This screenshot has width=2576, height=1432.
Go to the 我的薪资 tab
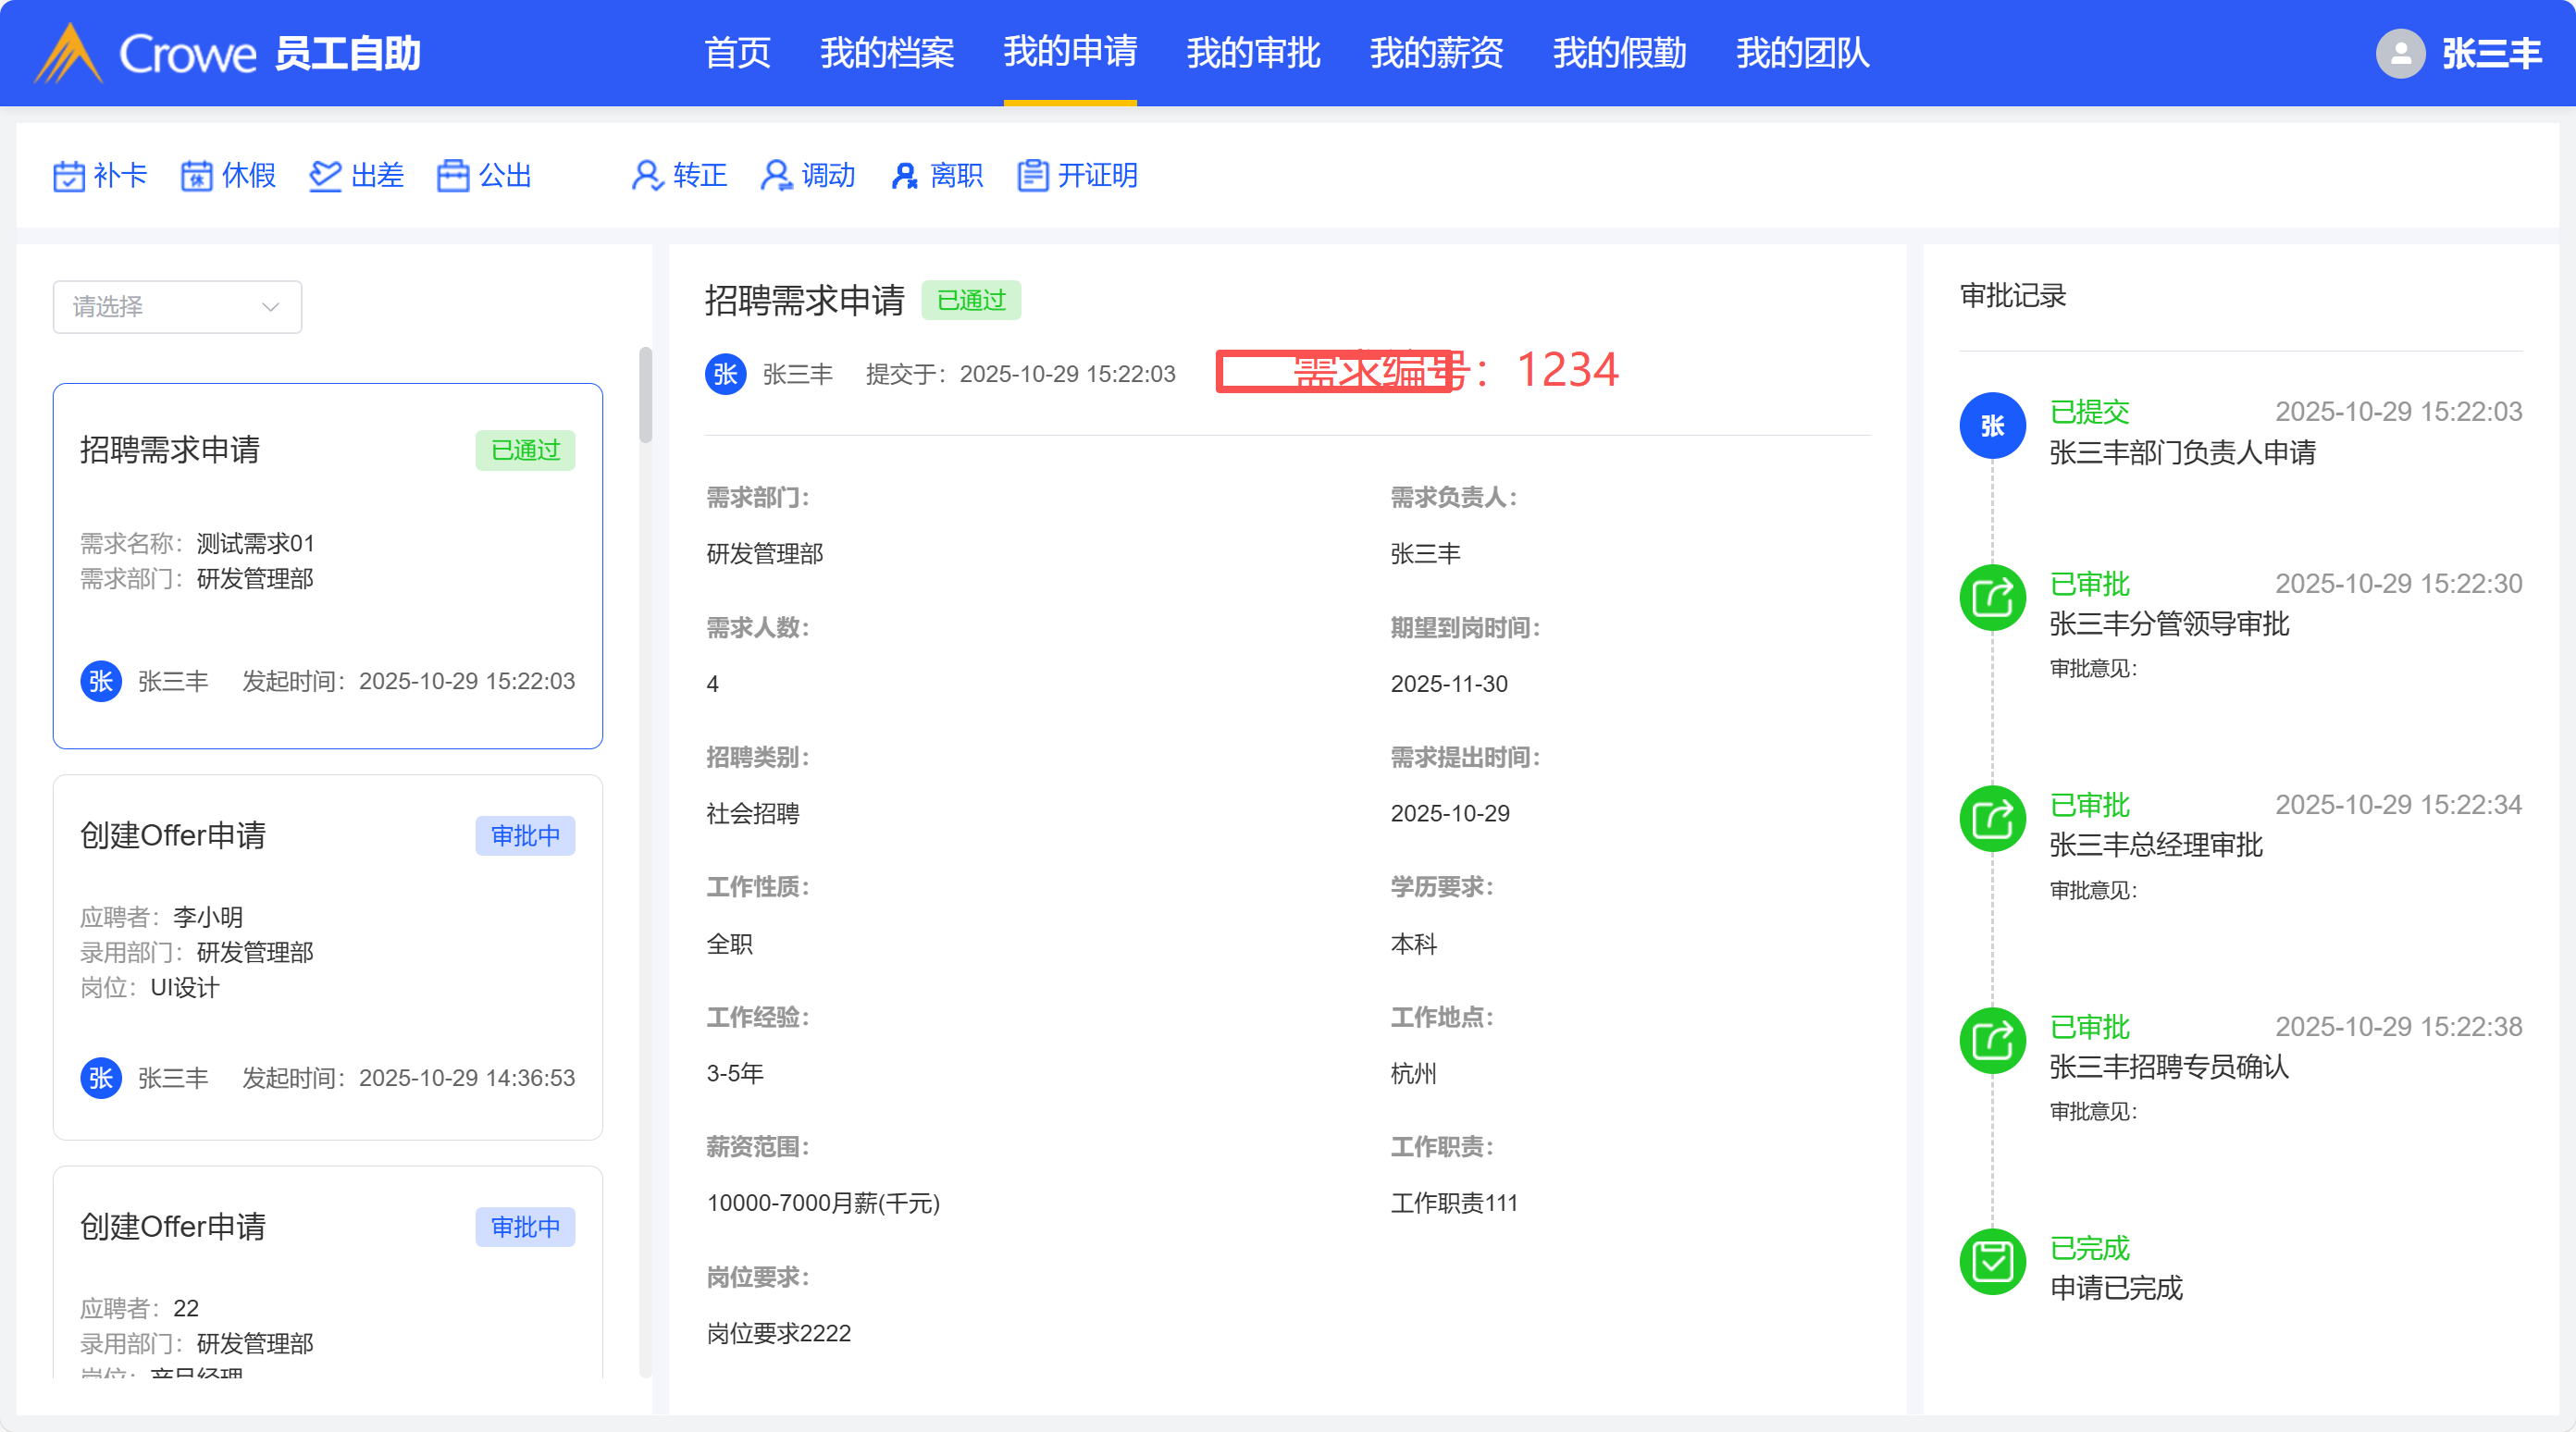1436,53
